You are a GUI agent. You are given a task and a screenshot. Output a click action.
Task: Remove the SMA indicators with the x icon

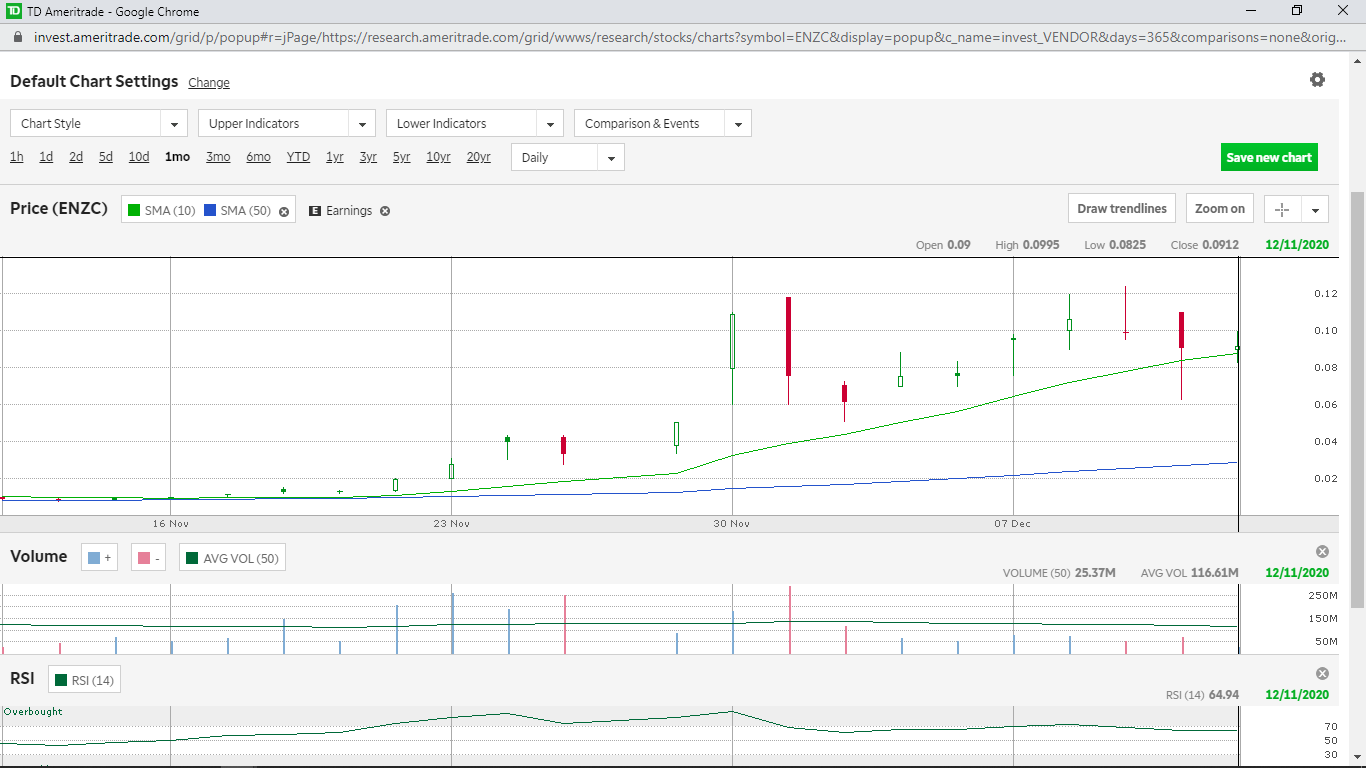coord(284,211)
